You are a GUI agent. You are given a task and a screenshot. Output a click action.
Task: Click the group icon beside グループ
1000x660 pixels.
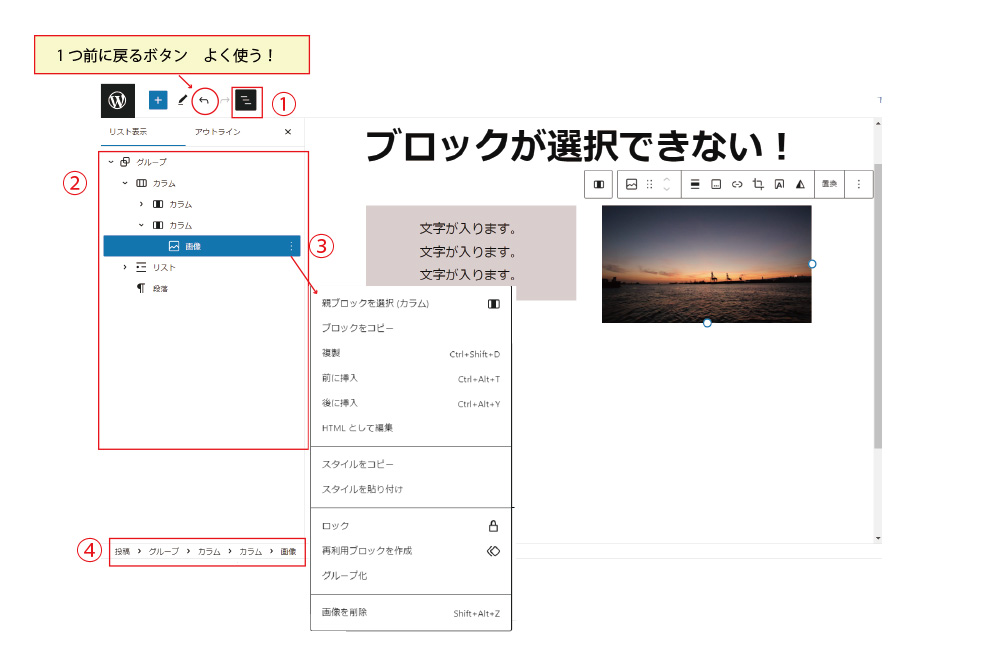(x=125, y=162)
